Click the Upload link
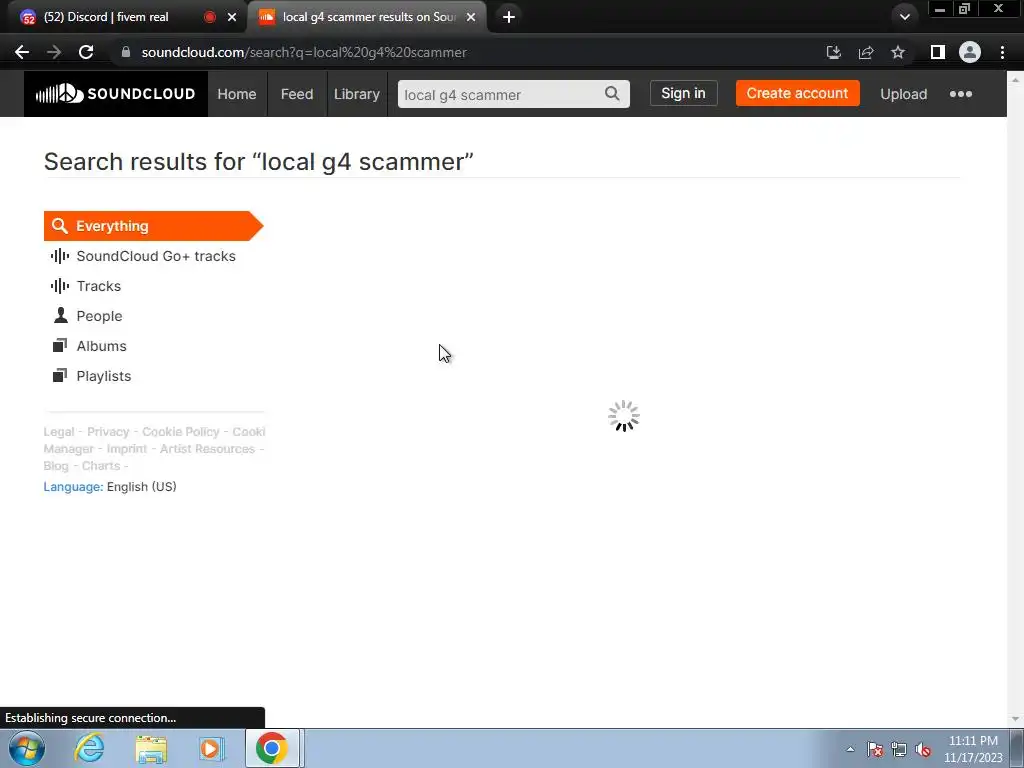Viewport: 1024px width, 768px height. point(903,94)
